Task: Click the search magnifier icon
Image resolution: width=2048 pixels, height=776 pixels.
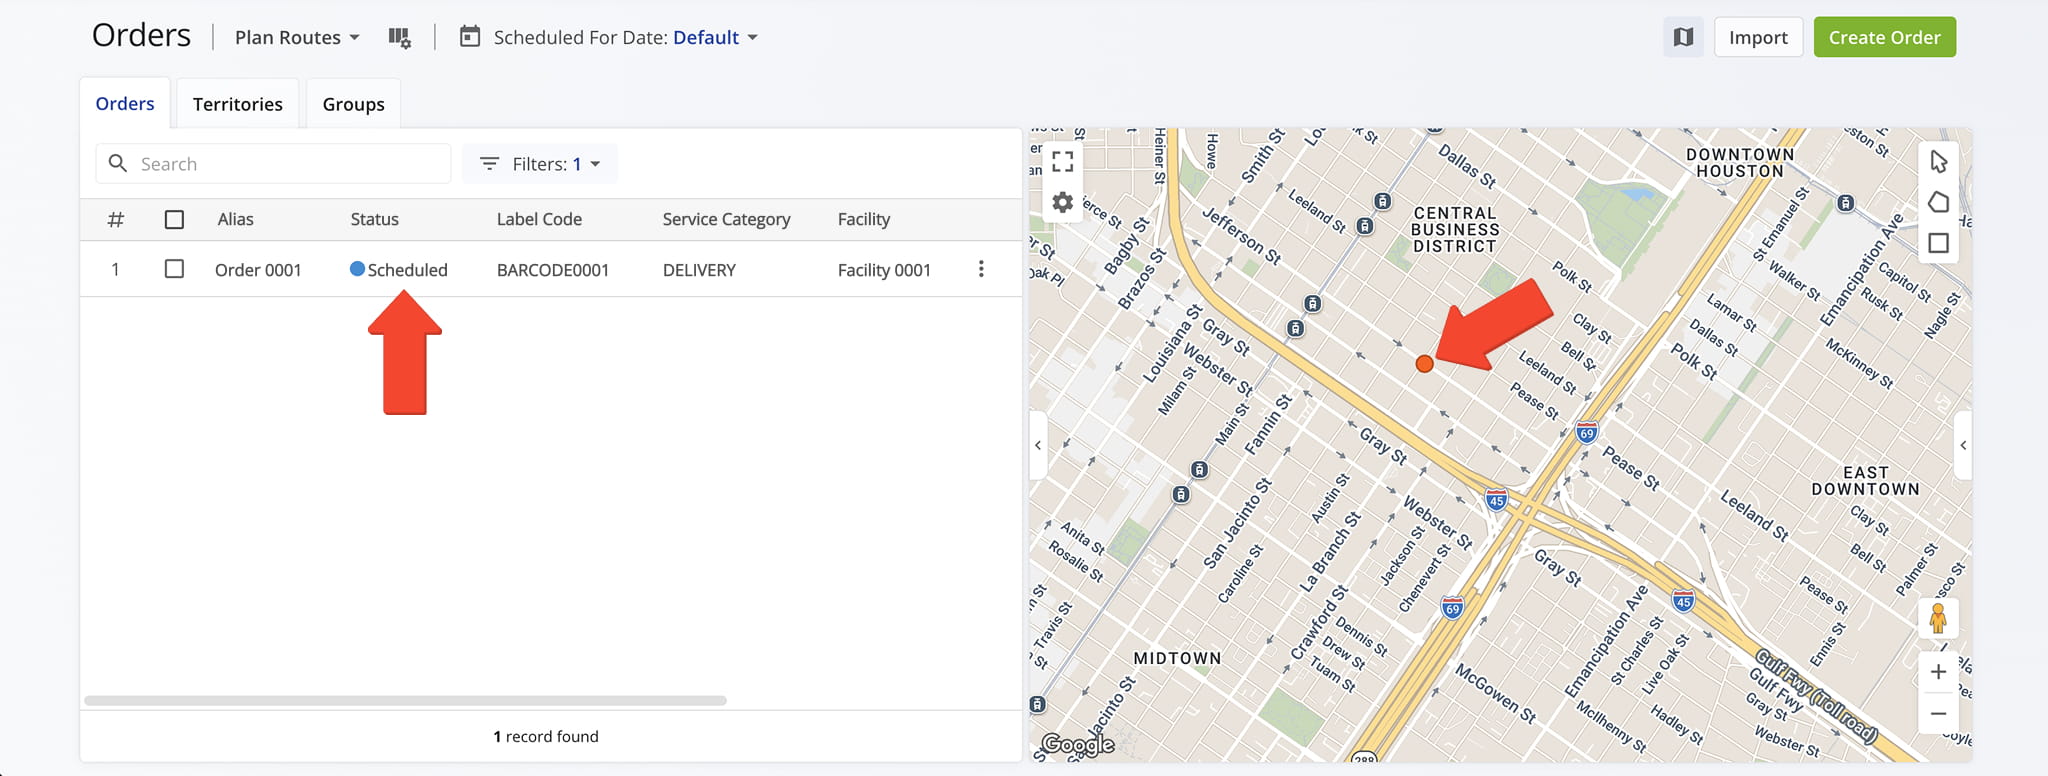Action: 118,163
